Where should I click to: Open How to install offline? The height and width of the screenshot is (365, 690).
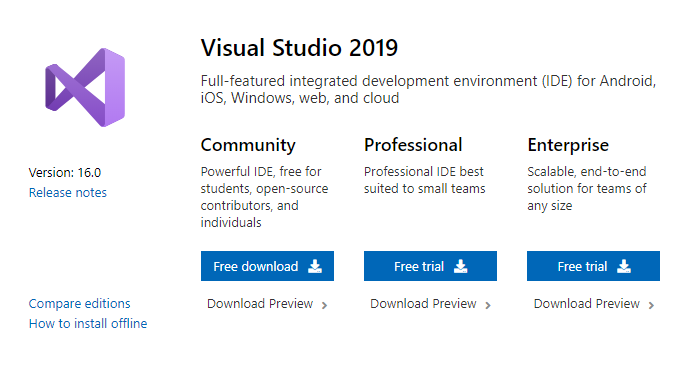click(88, 324)
